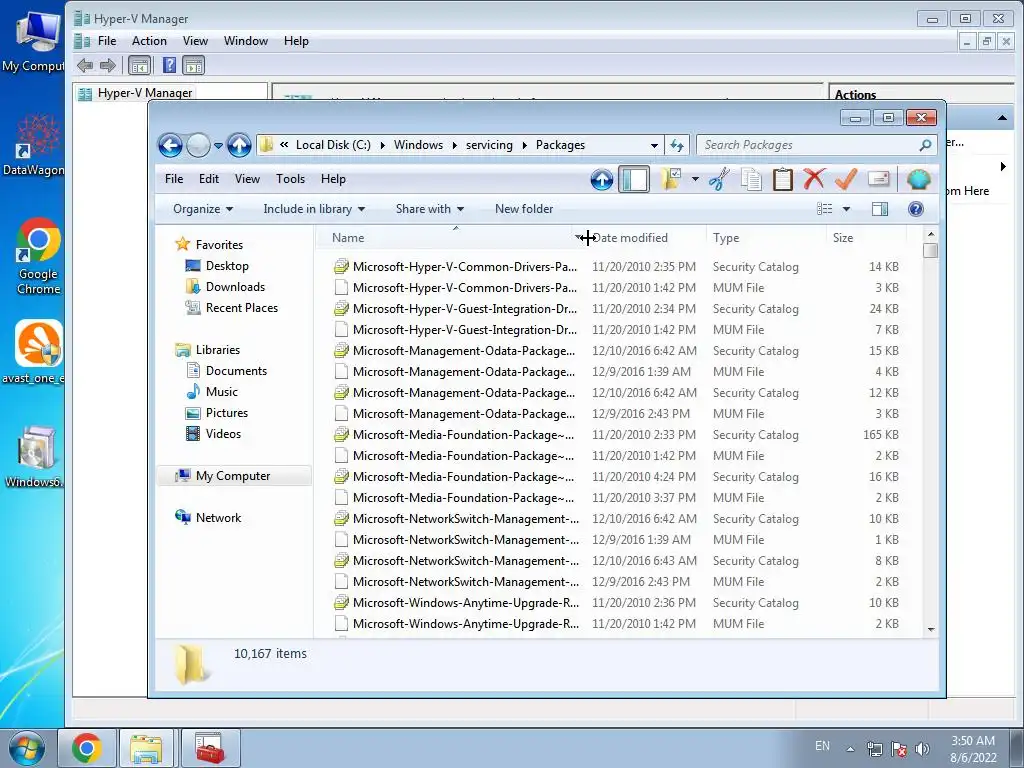Open Explorer Edit menu
The width and height of the screenshot is (1024, 768).
pos(209,179)
